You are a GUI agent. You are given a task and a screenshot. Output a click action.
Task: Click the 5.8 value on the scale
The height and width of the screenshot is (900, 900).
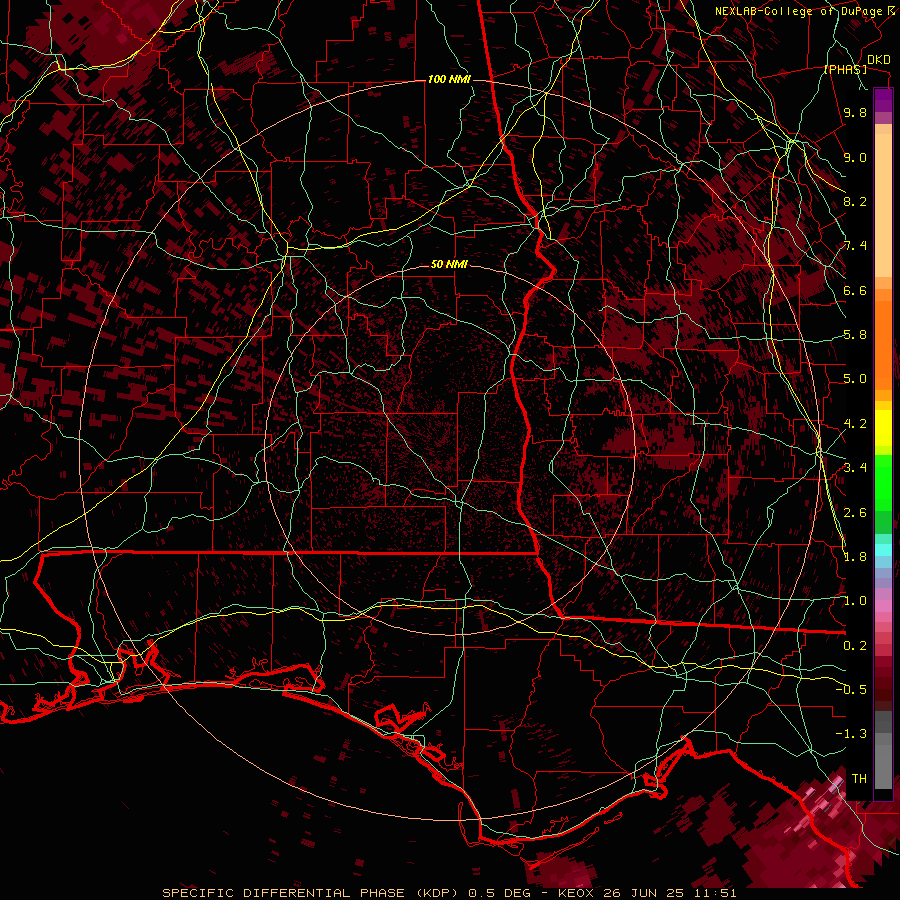pos(855,335)
